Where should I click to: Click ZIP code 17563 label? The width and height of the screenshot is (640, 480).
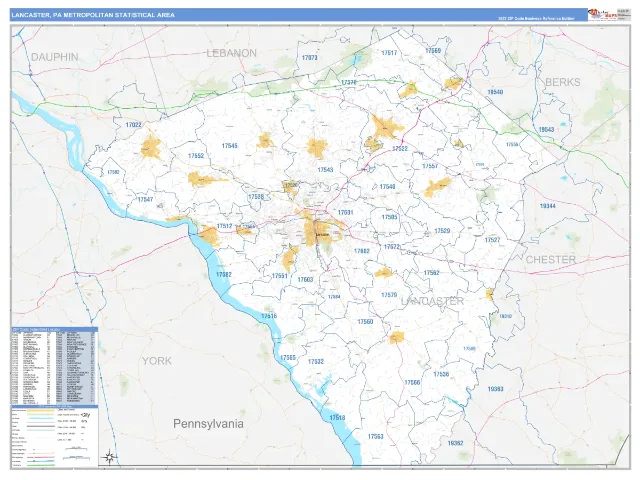point(376,437)
